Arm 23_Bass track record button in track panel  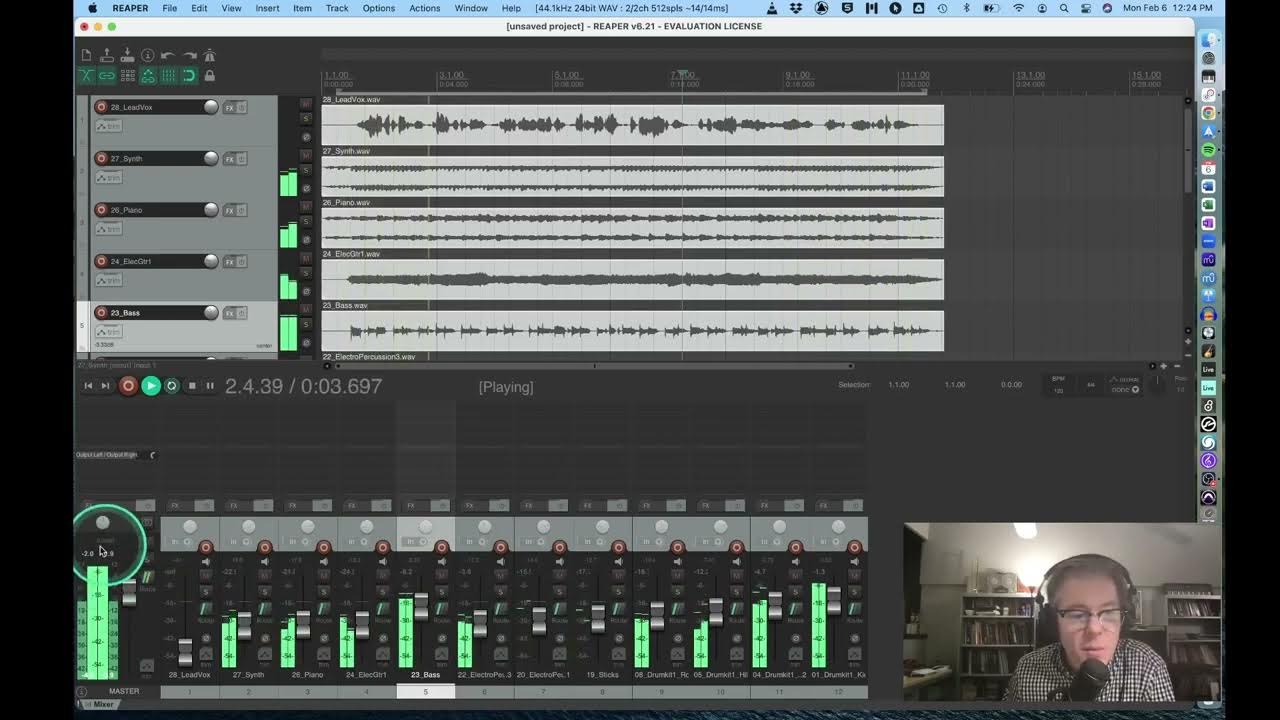pos(101,312)
